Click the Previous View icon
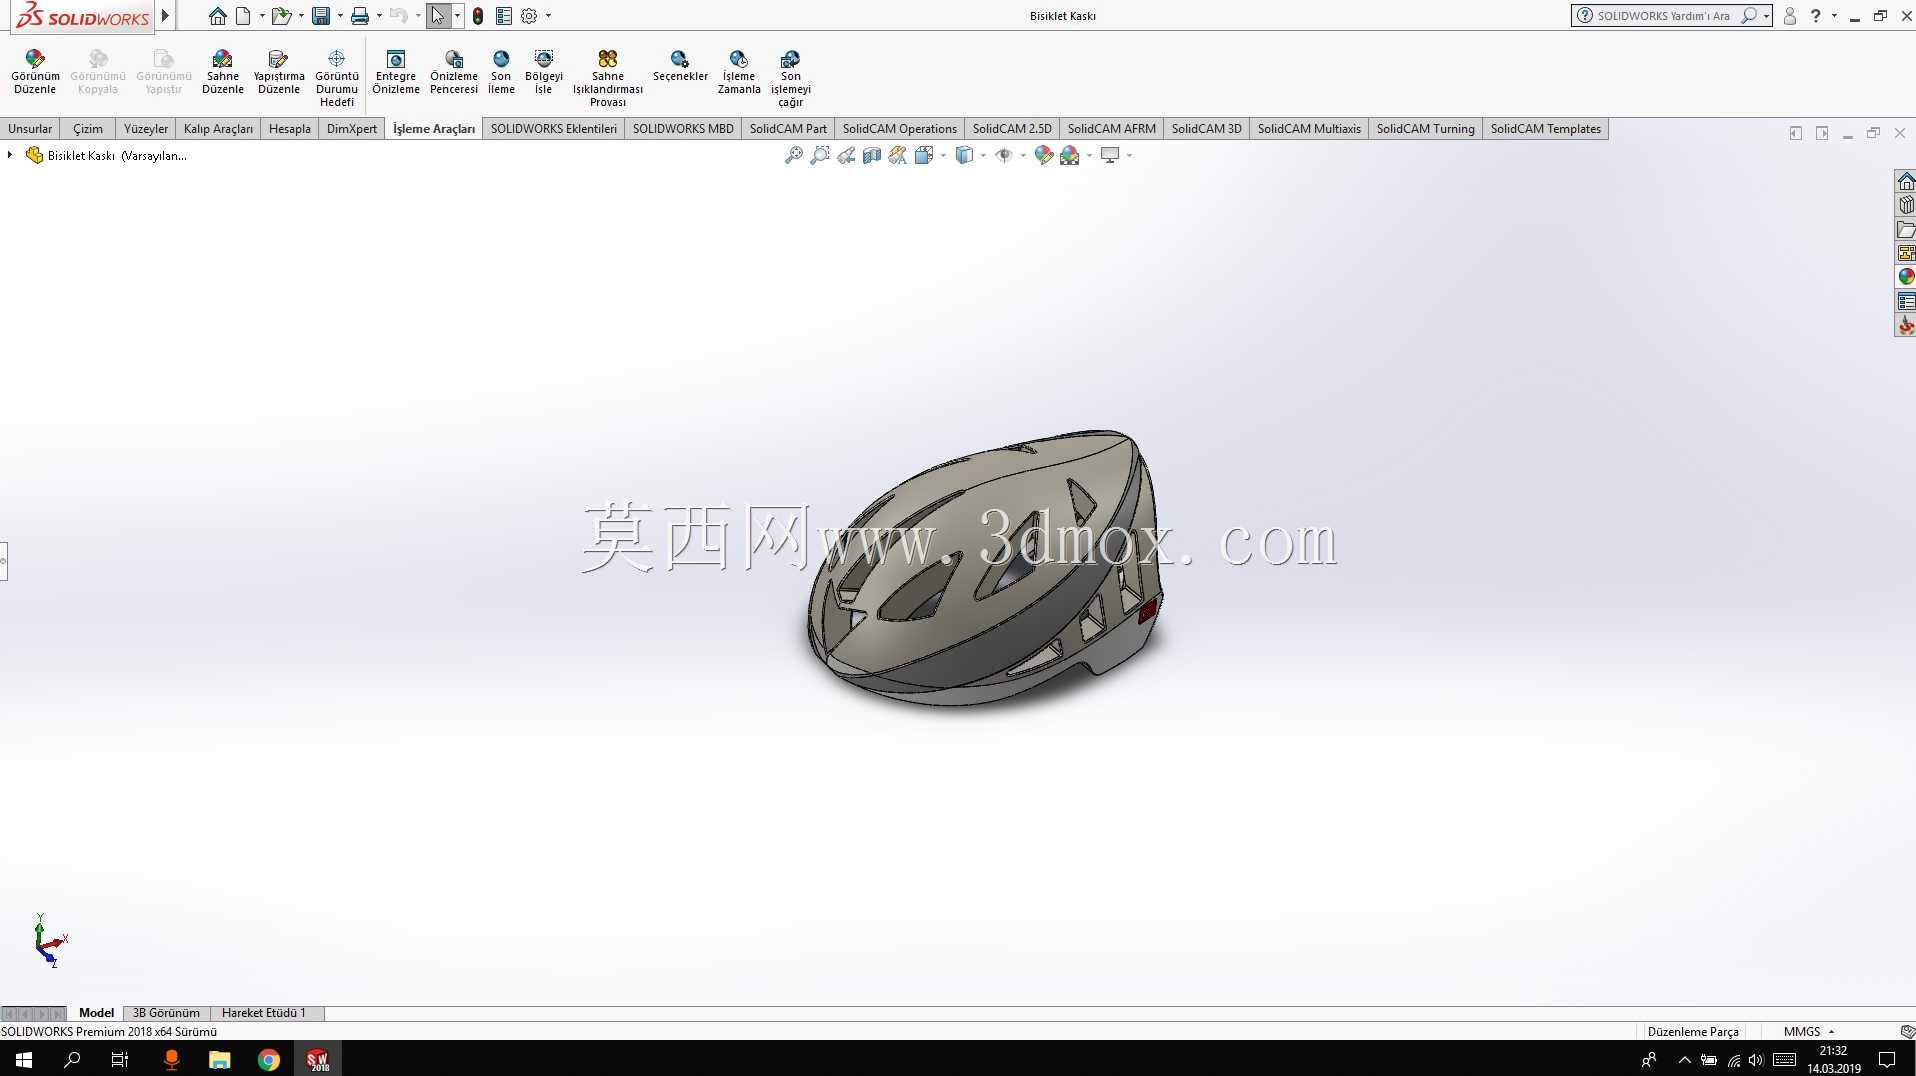The height and width of the screenshot is (1076, 1916). point(846,155)
